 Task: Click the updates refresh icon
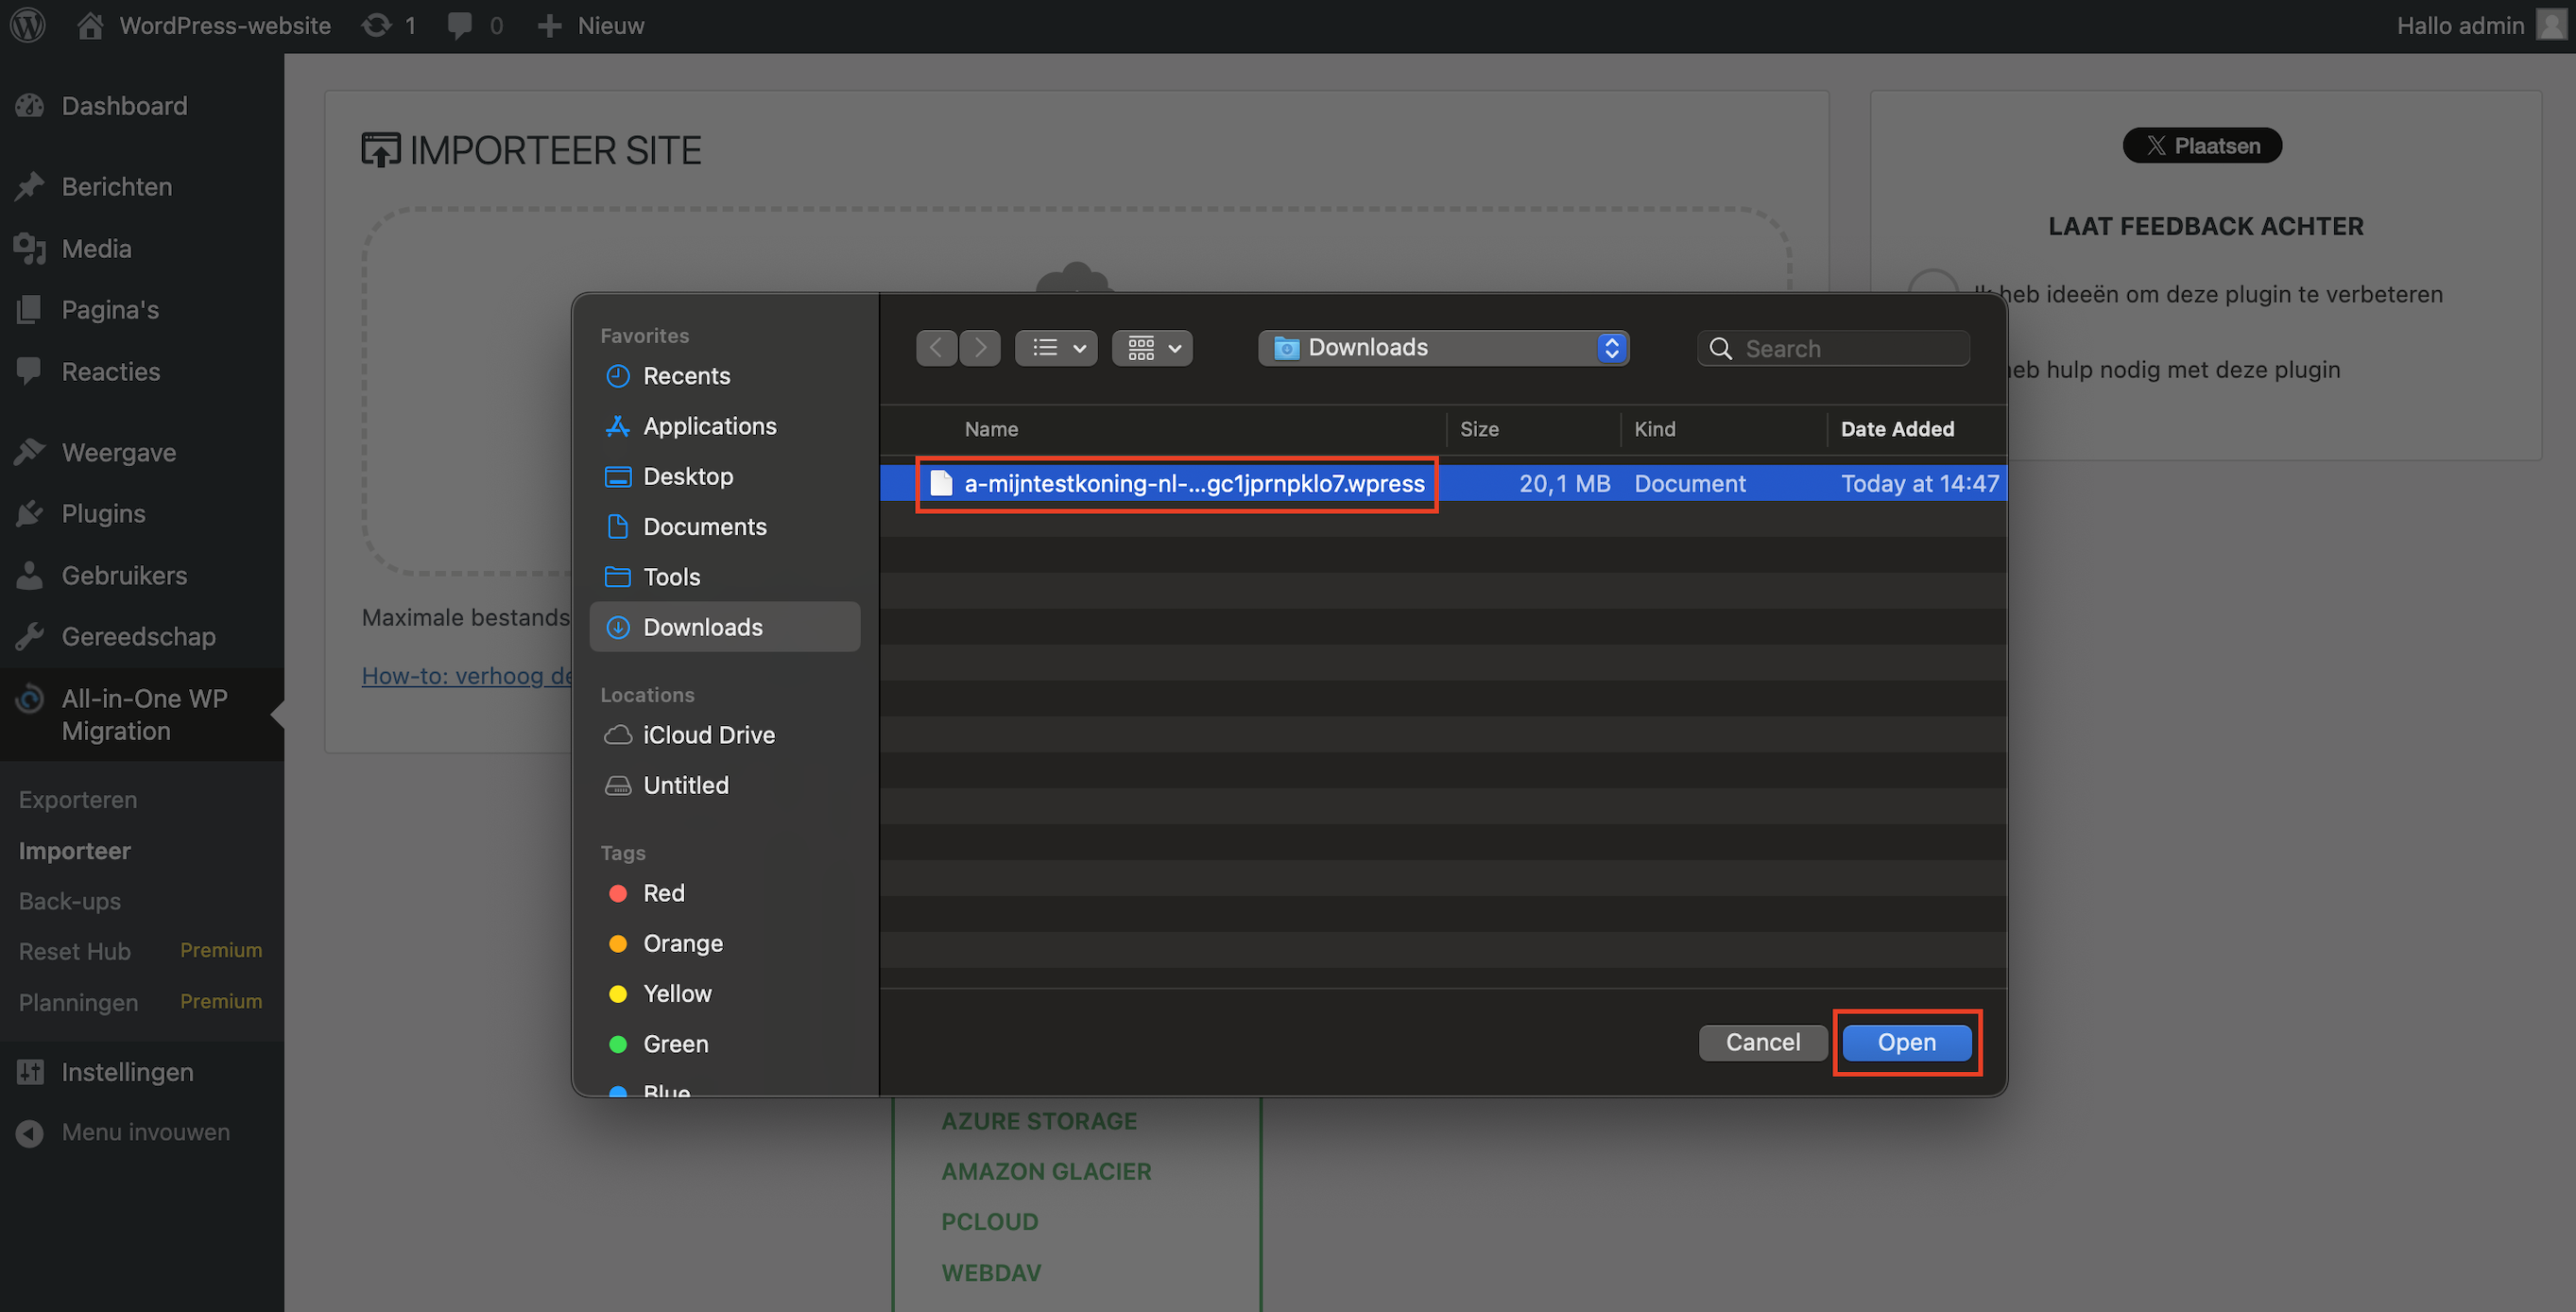377,25
